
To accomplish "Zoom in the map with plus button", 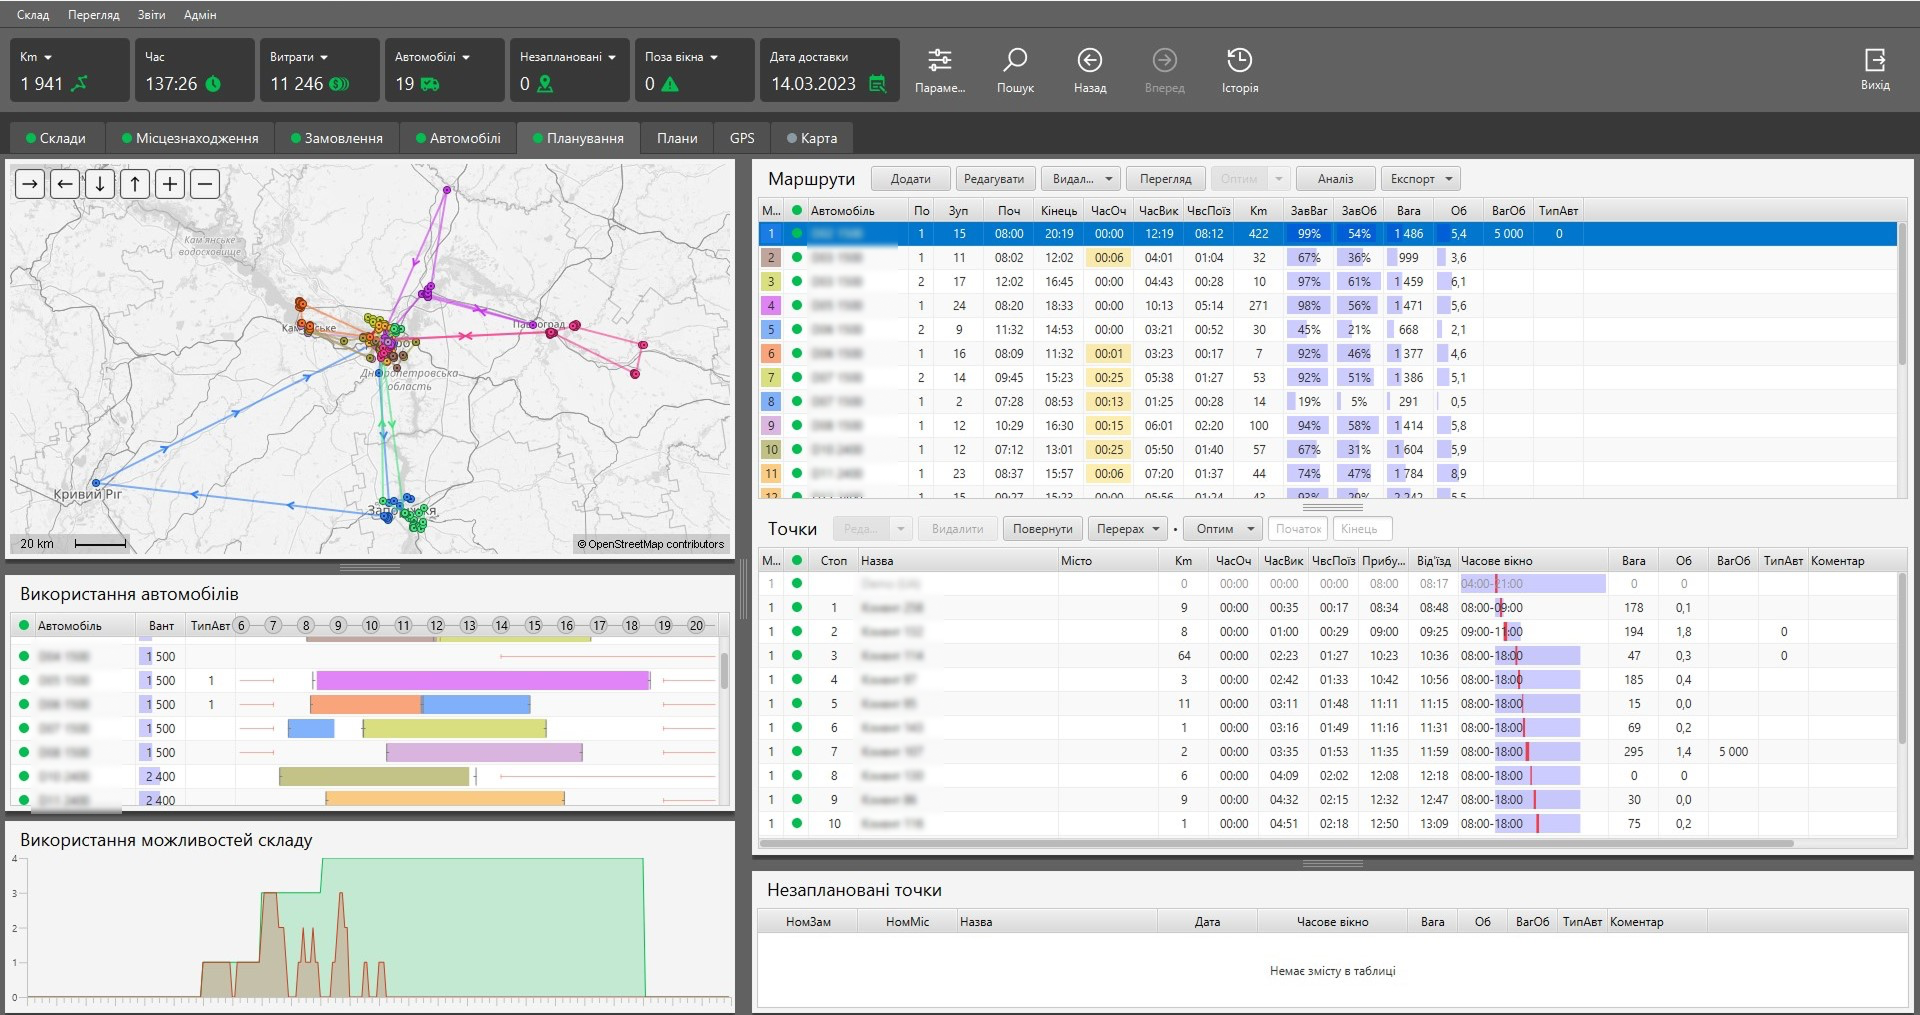I will [x=170, y=184].
